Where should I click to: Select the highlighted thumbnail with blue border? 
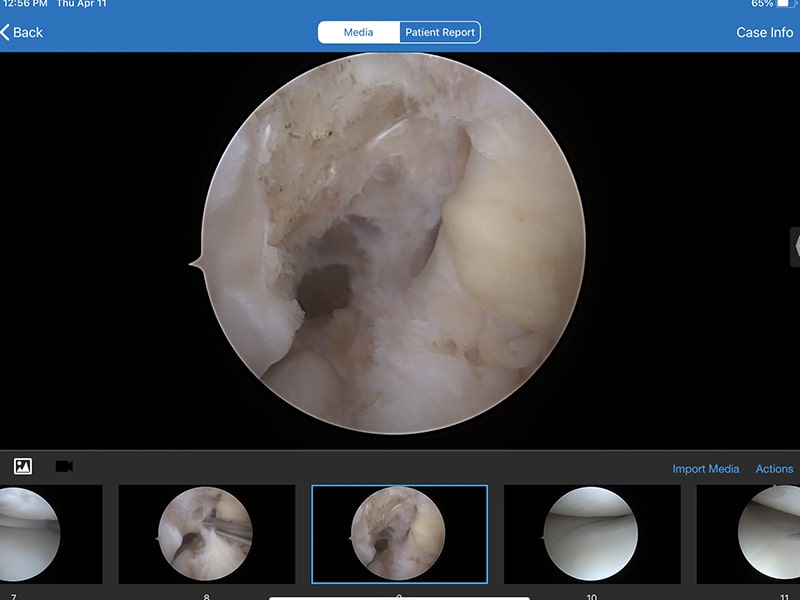[399, 534]
